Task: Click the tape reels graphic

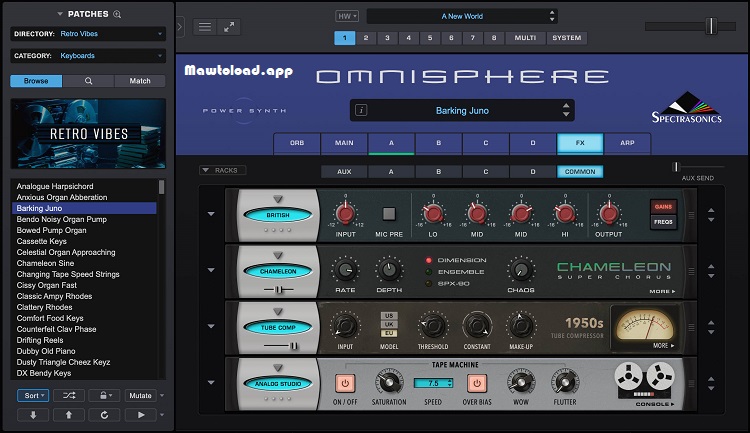Action: (644, 380)
